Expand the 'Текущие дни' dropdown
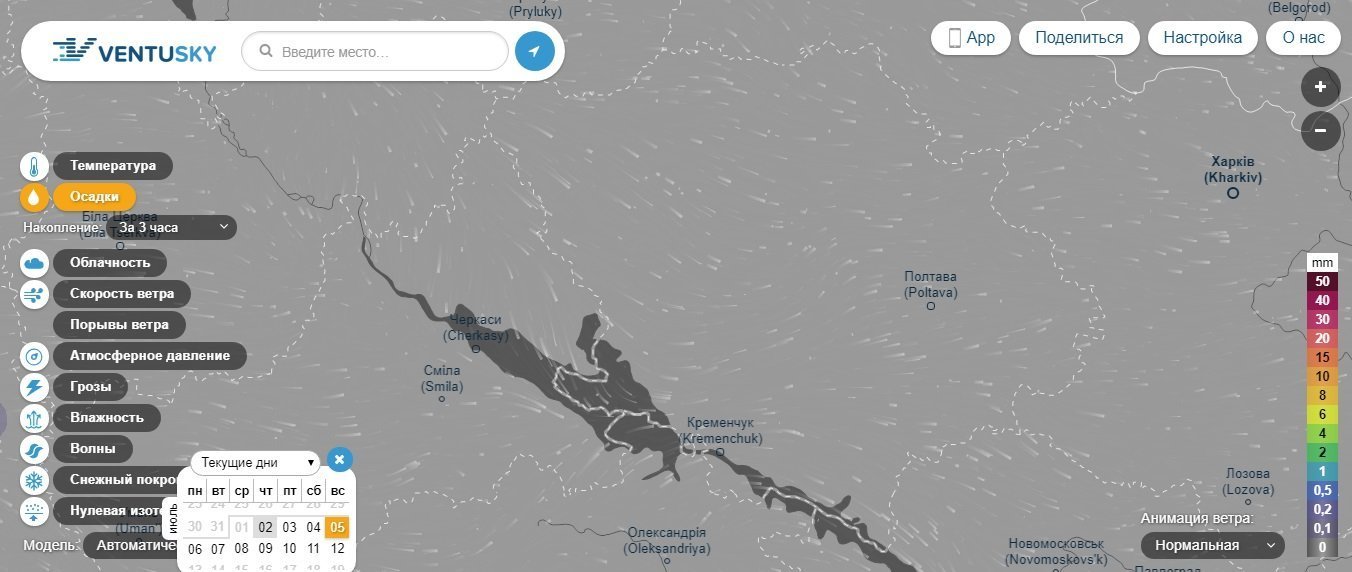 pyautogui.click(x=258, y=463)
